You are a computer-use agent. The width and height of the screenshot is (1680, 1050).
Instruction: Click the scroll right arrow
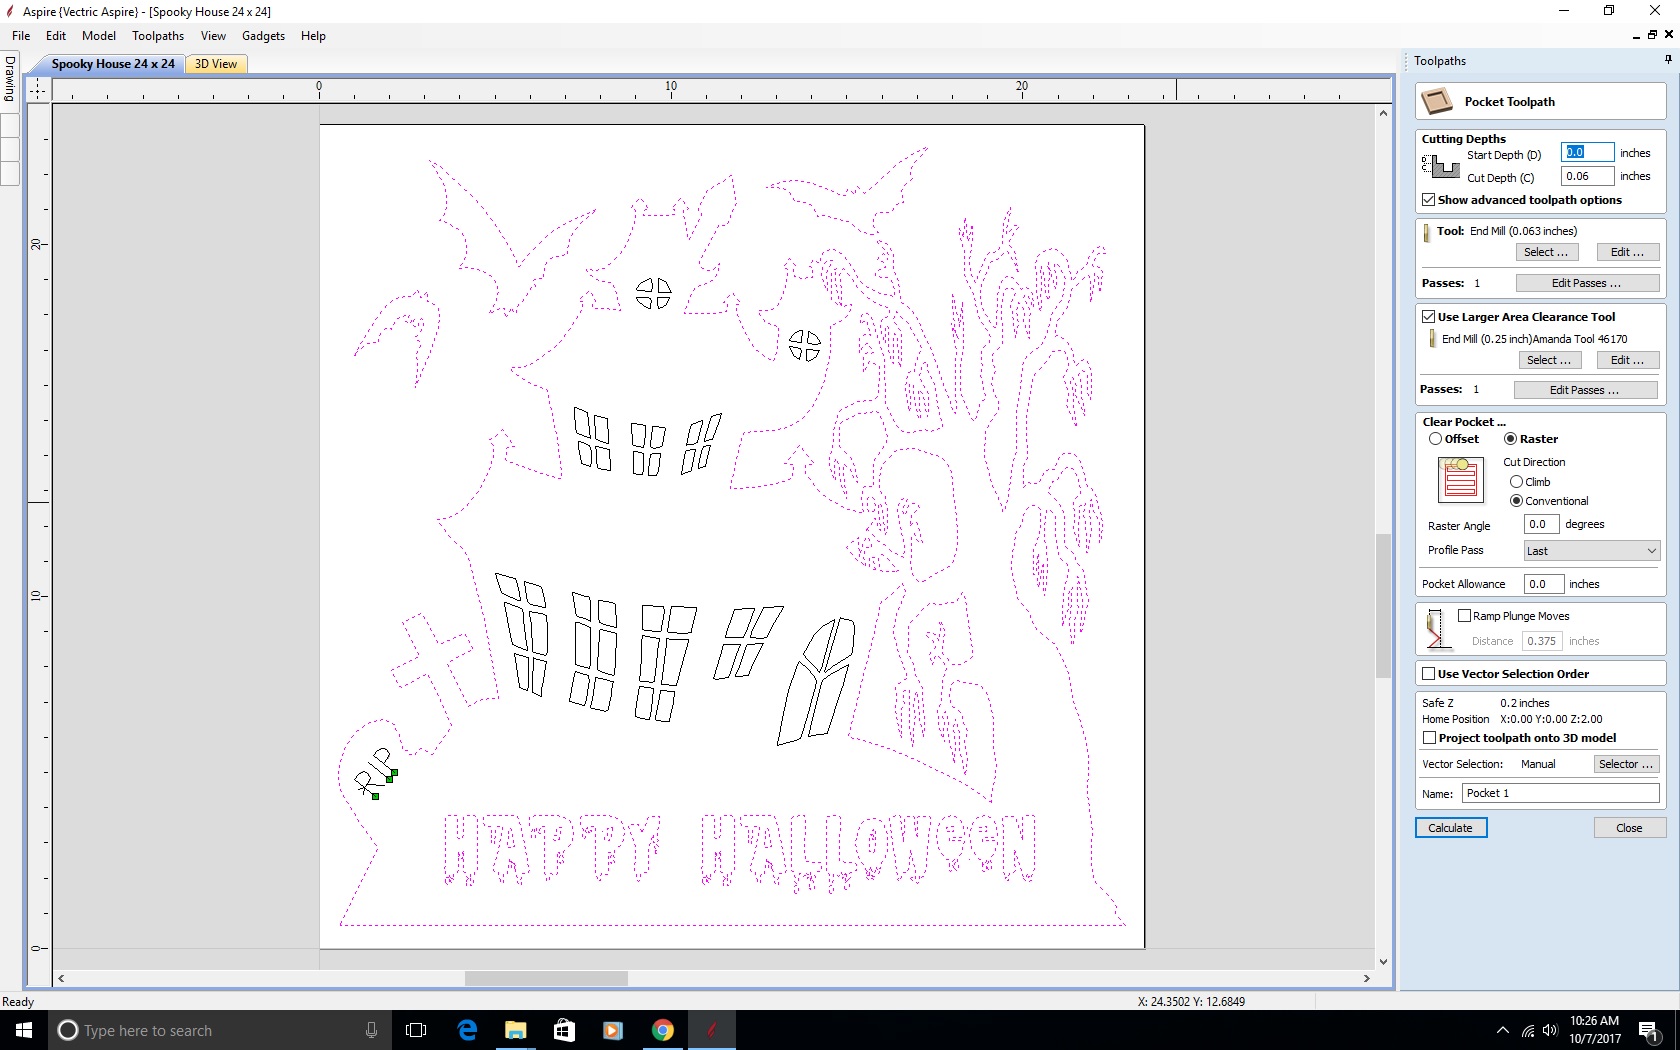(1366, 979)
